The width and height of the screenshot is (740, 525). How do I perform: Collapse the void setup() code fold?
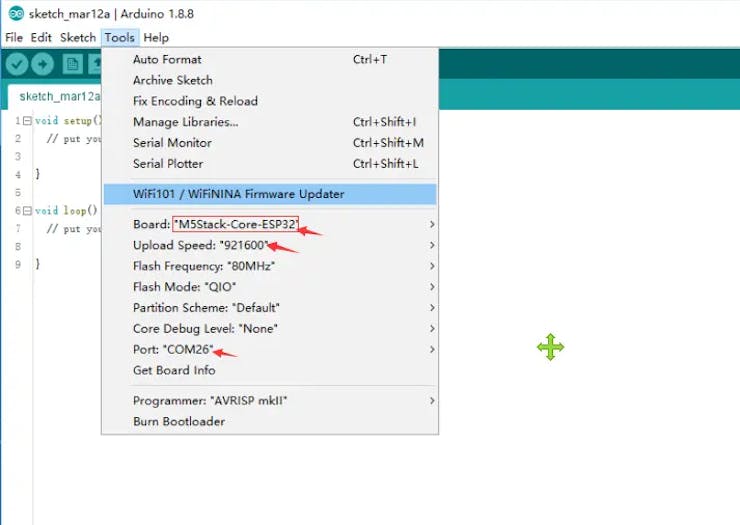pos(27,121)
